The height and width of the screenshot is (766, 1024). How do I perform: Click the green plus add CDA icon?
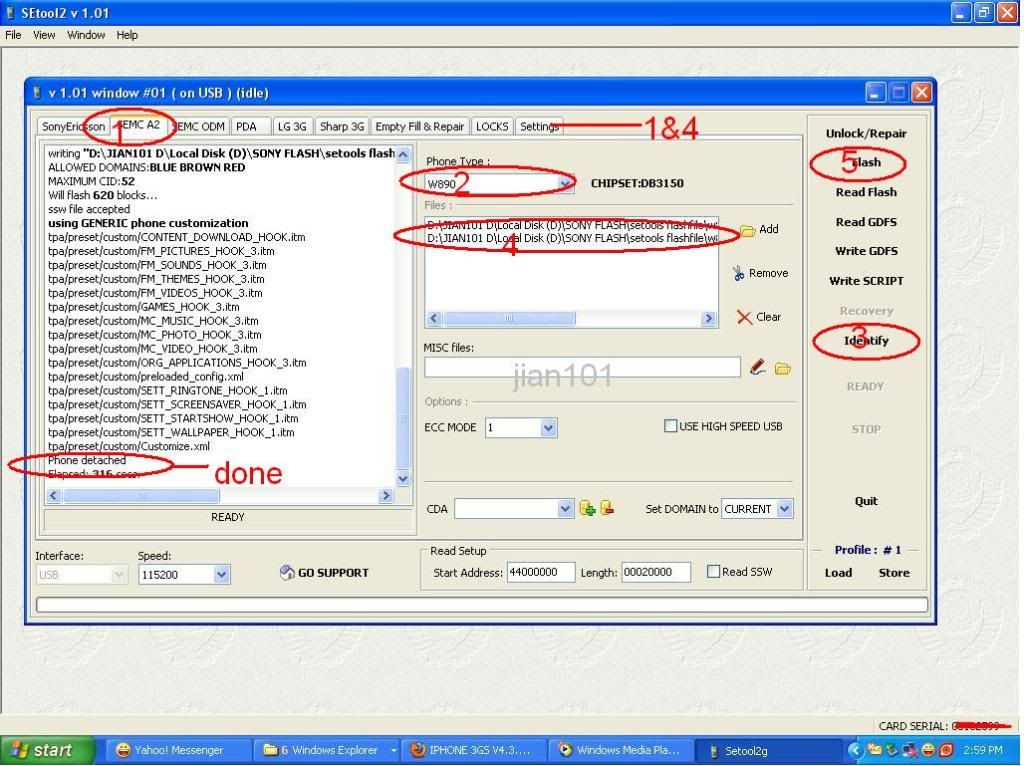click(586, 509)
